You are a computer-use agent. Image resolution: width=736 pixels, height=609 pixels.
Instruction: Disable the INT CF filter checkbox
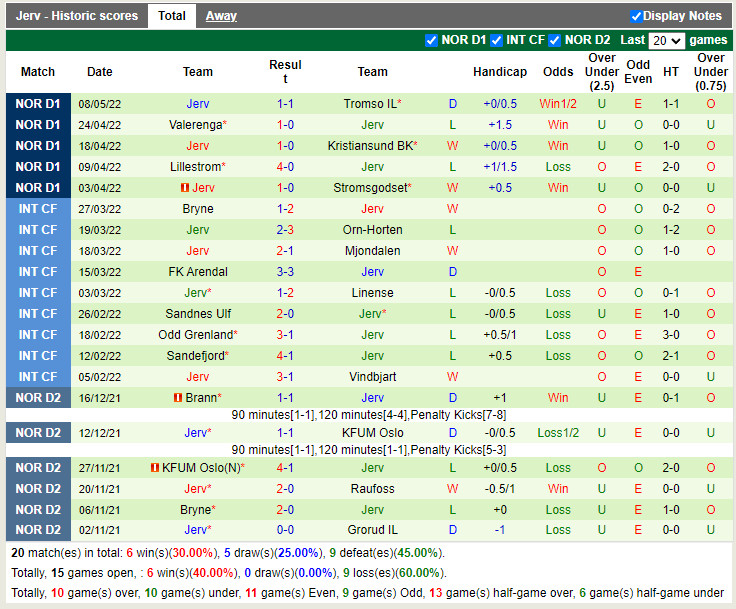(496, 40)
